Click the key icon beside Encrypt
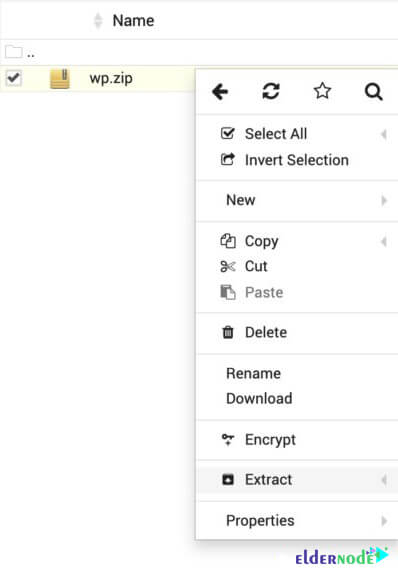This screenshot has width=398, height=568. click(228, 439)
